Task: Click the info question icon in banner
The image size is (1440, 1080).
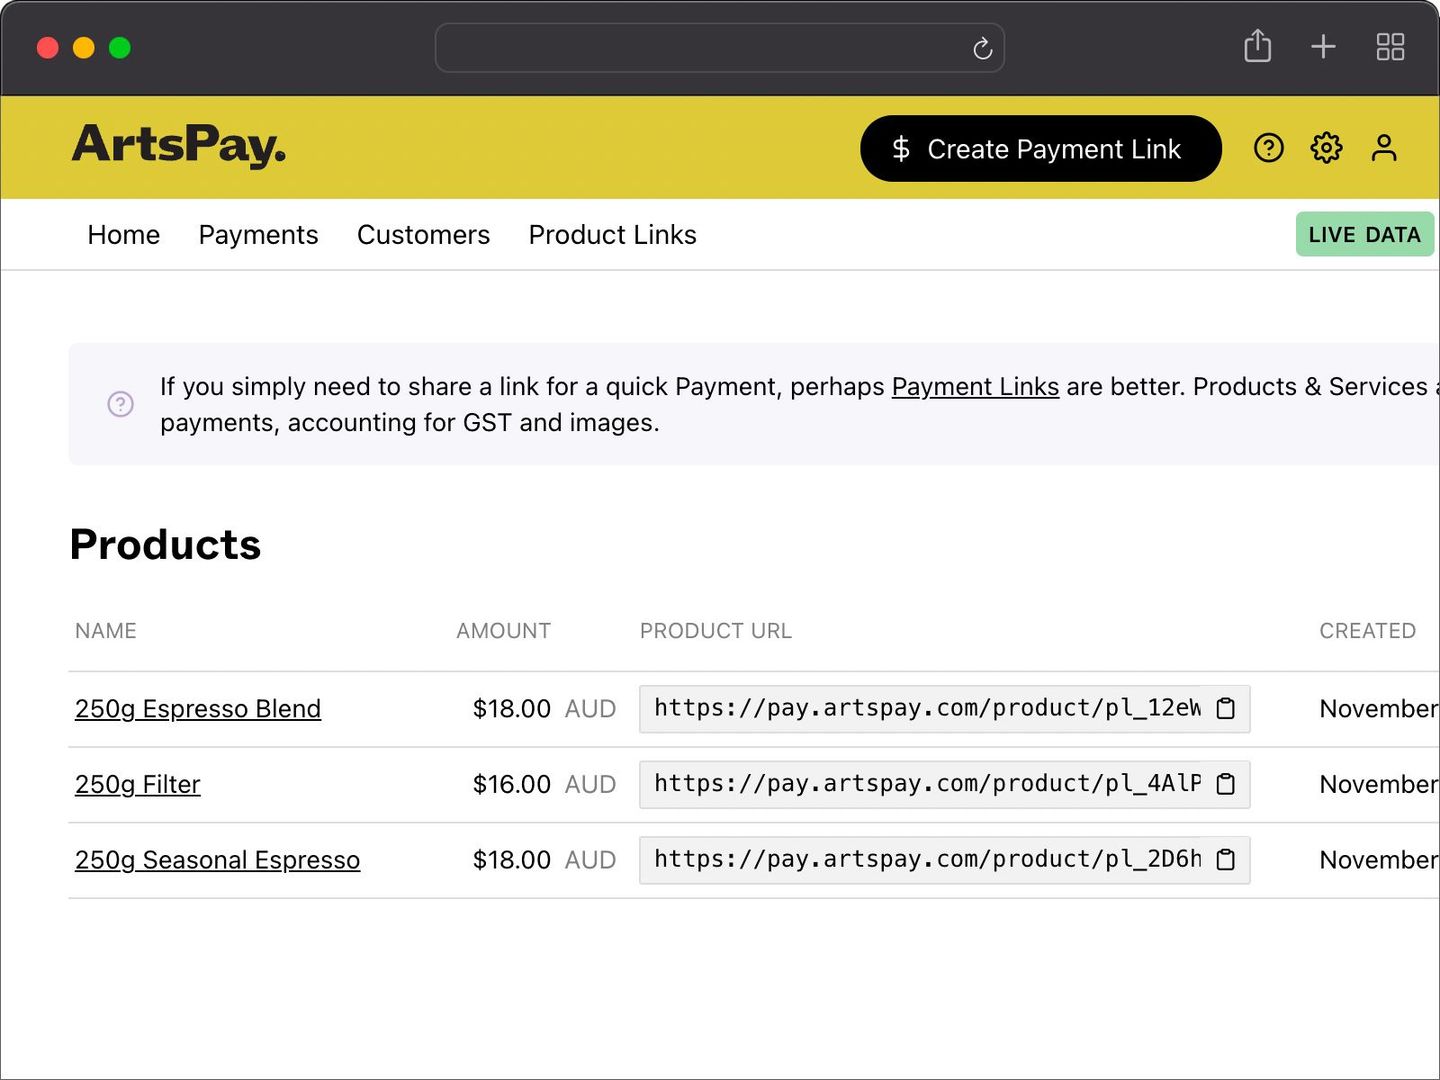Action: (121, 404)
